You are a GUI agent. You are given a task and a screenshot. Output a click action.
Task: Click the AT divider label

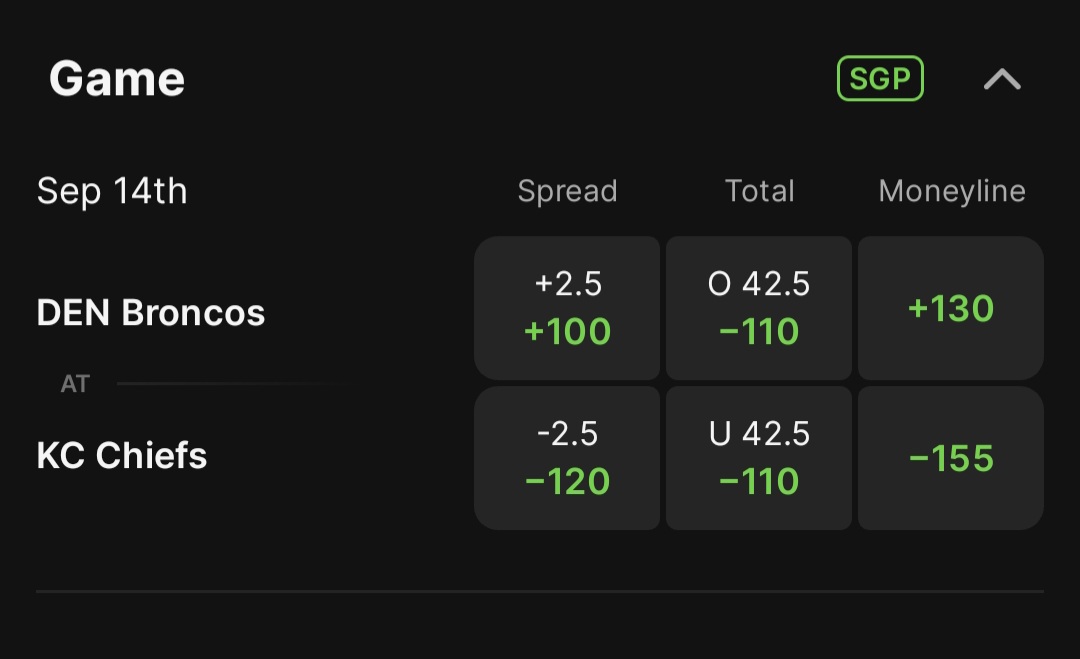pyautogui.click(x=75, y=384)
